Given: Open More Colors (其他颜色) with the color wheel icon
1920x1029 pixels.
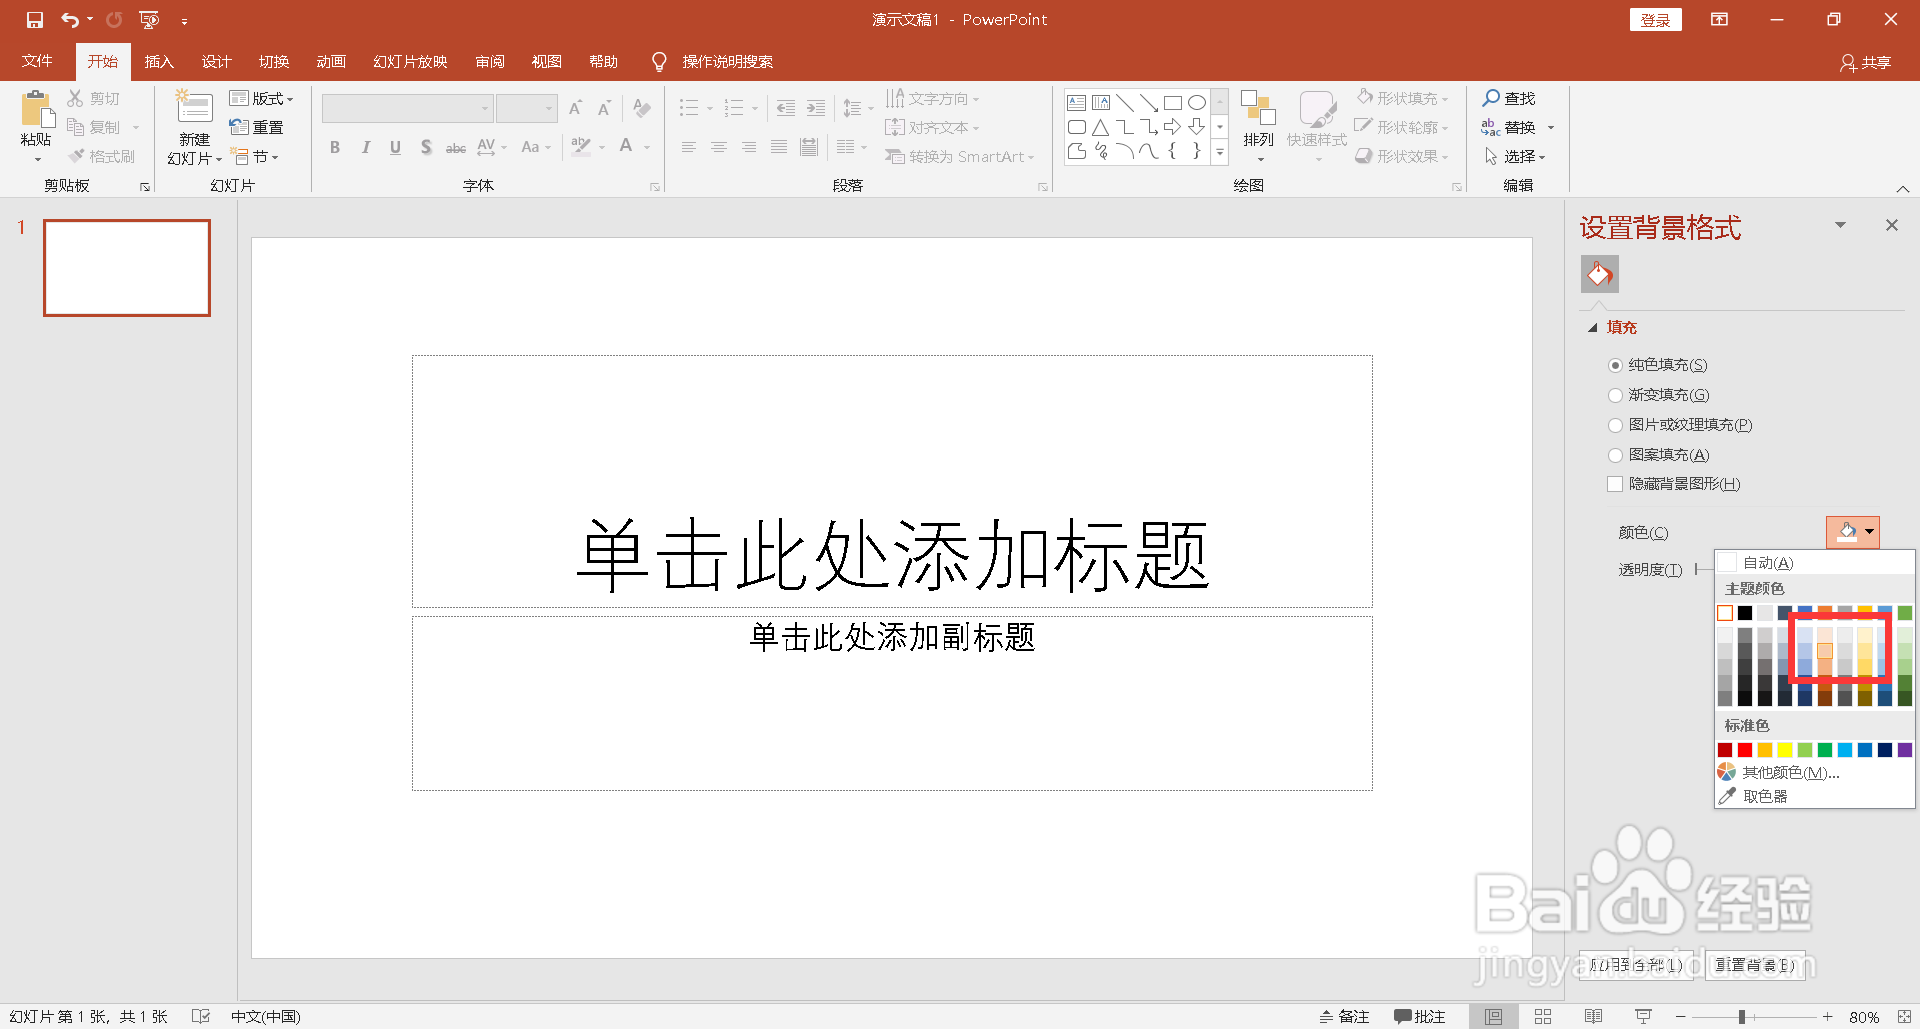Looking at the screenshot, I should pos(1727,772).
